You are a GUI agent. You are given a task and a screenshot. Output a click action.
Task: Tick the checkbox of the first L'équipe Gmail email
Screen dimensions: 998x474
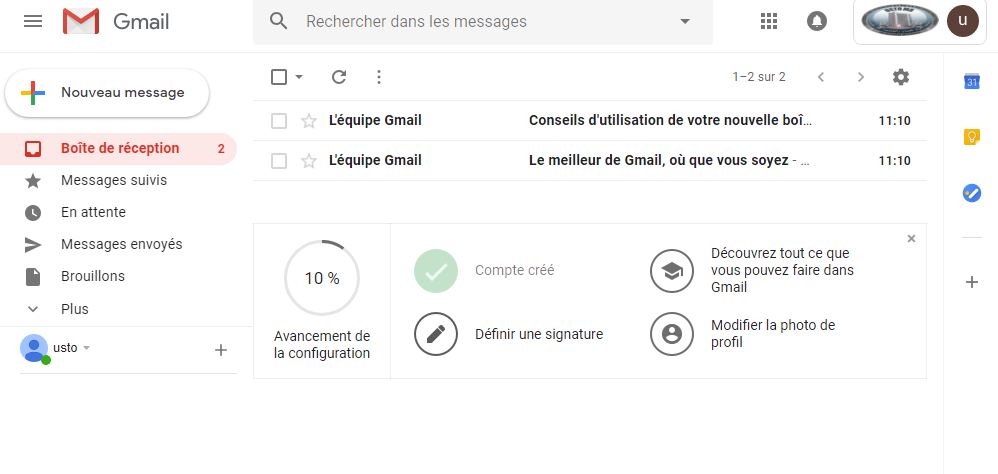279,121
